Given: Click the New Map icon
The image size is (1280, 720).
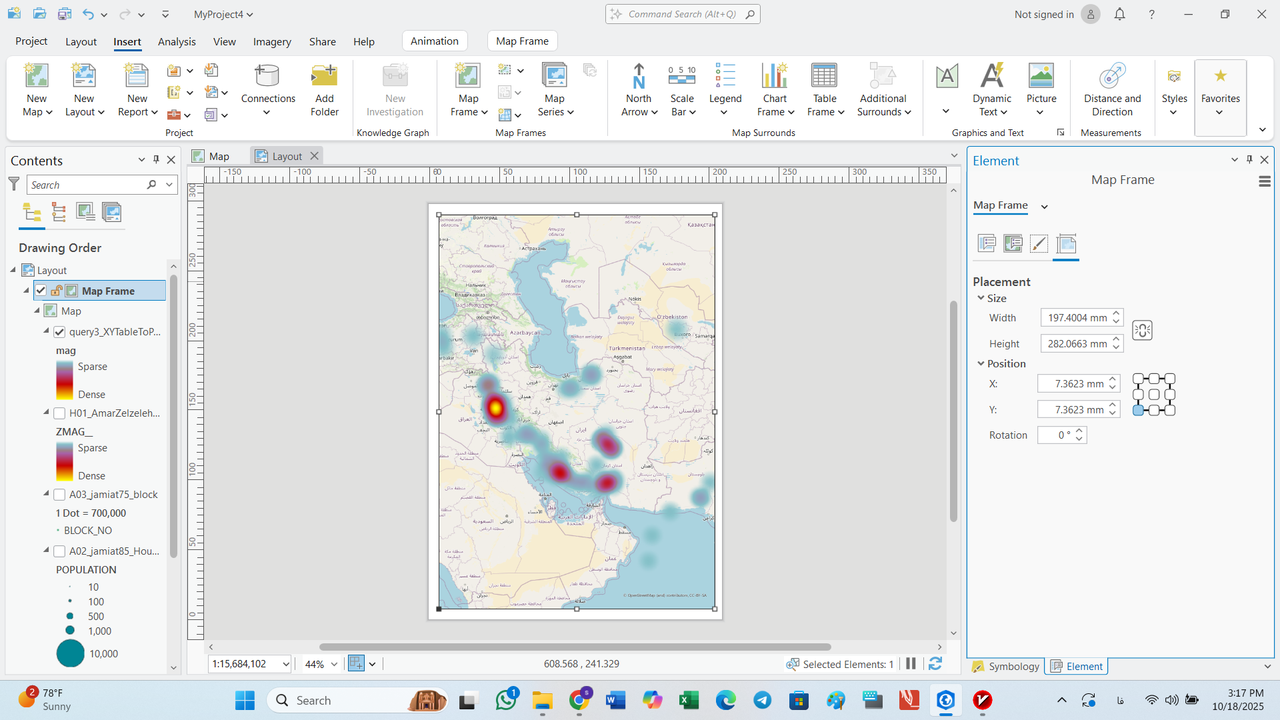Looking at the screenshot, I should pyautogui.click(x=36, y=76).
